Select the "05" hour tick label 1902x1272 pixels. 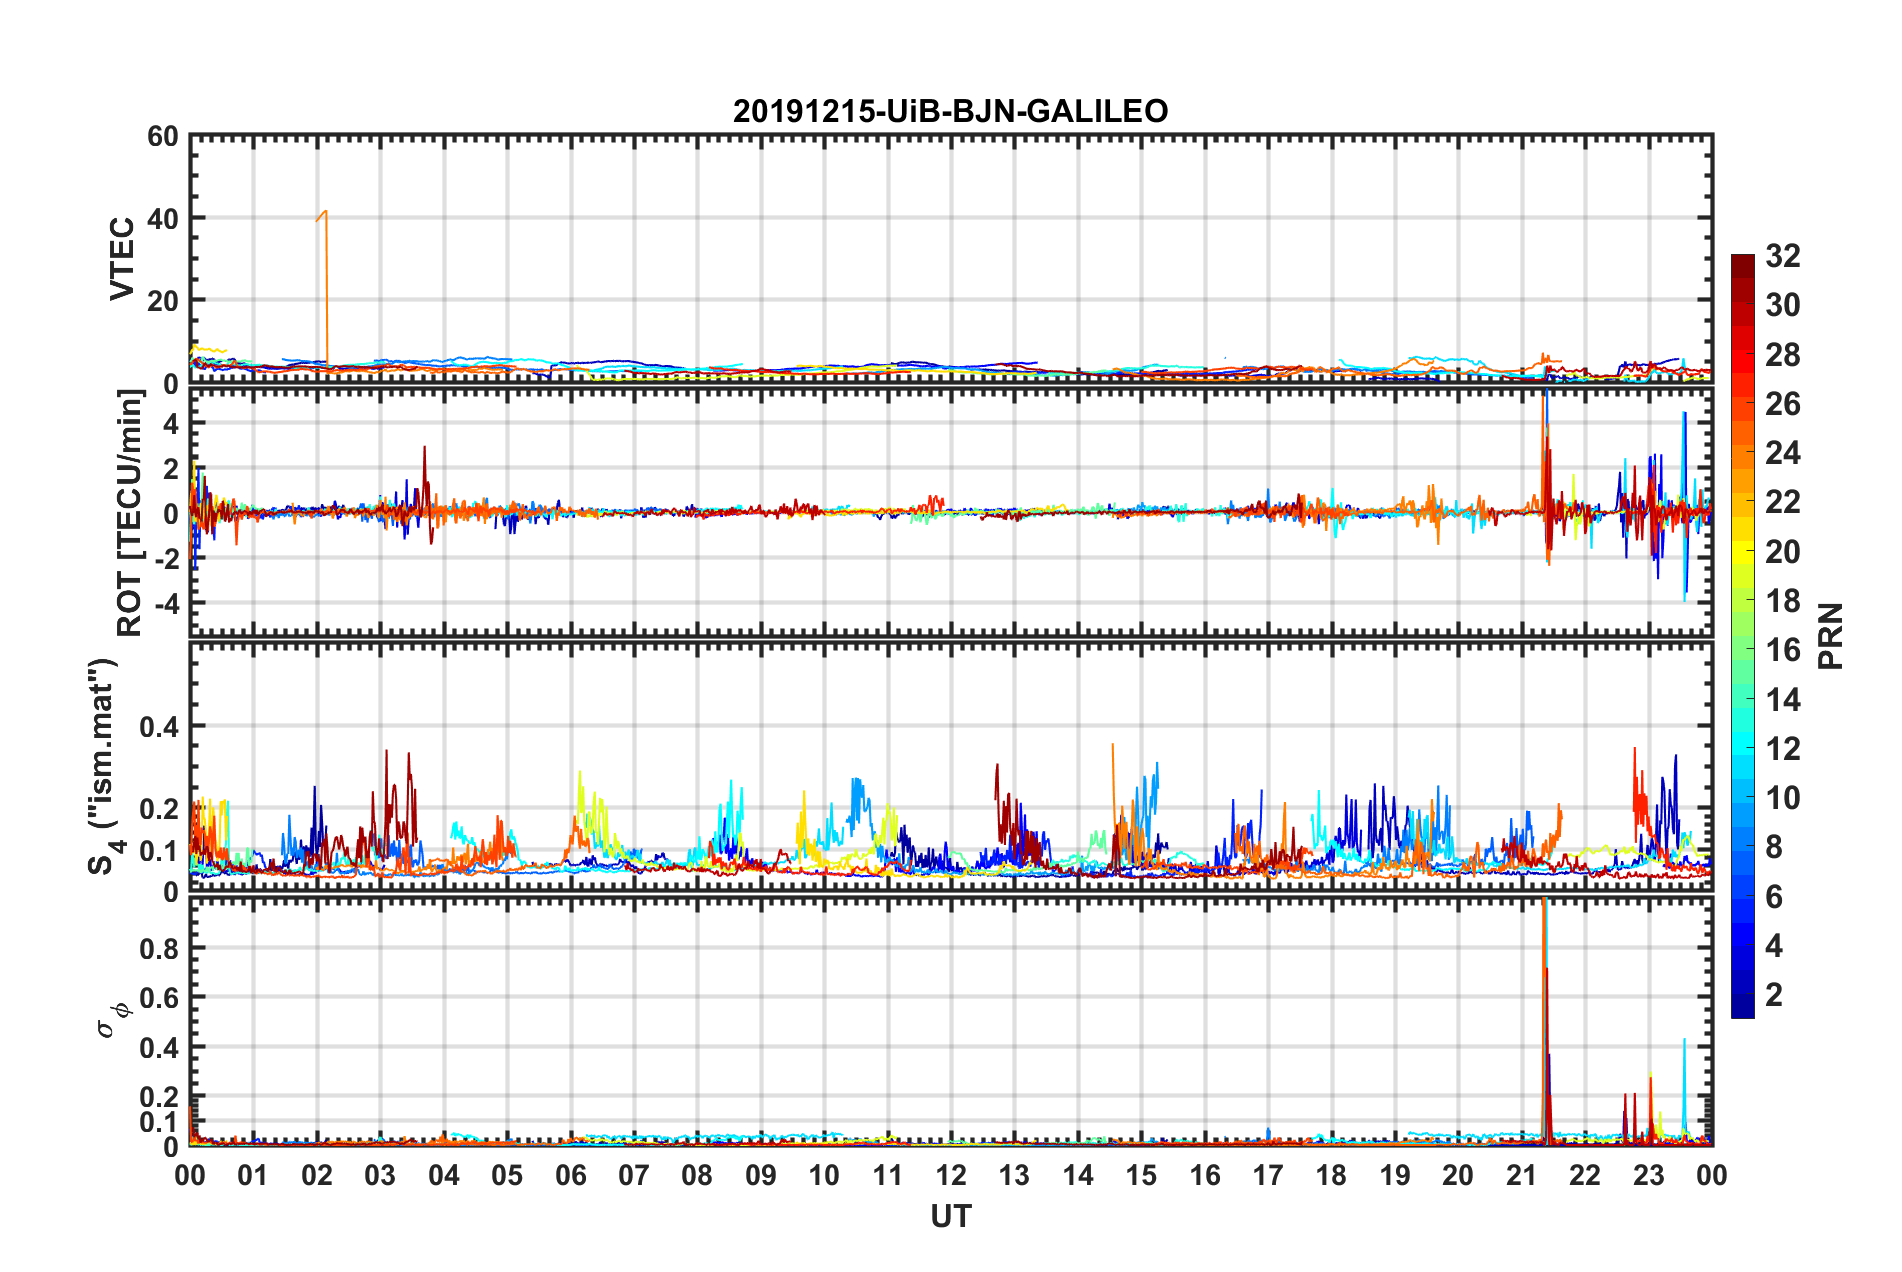(507, 1176)
